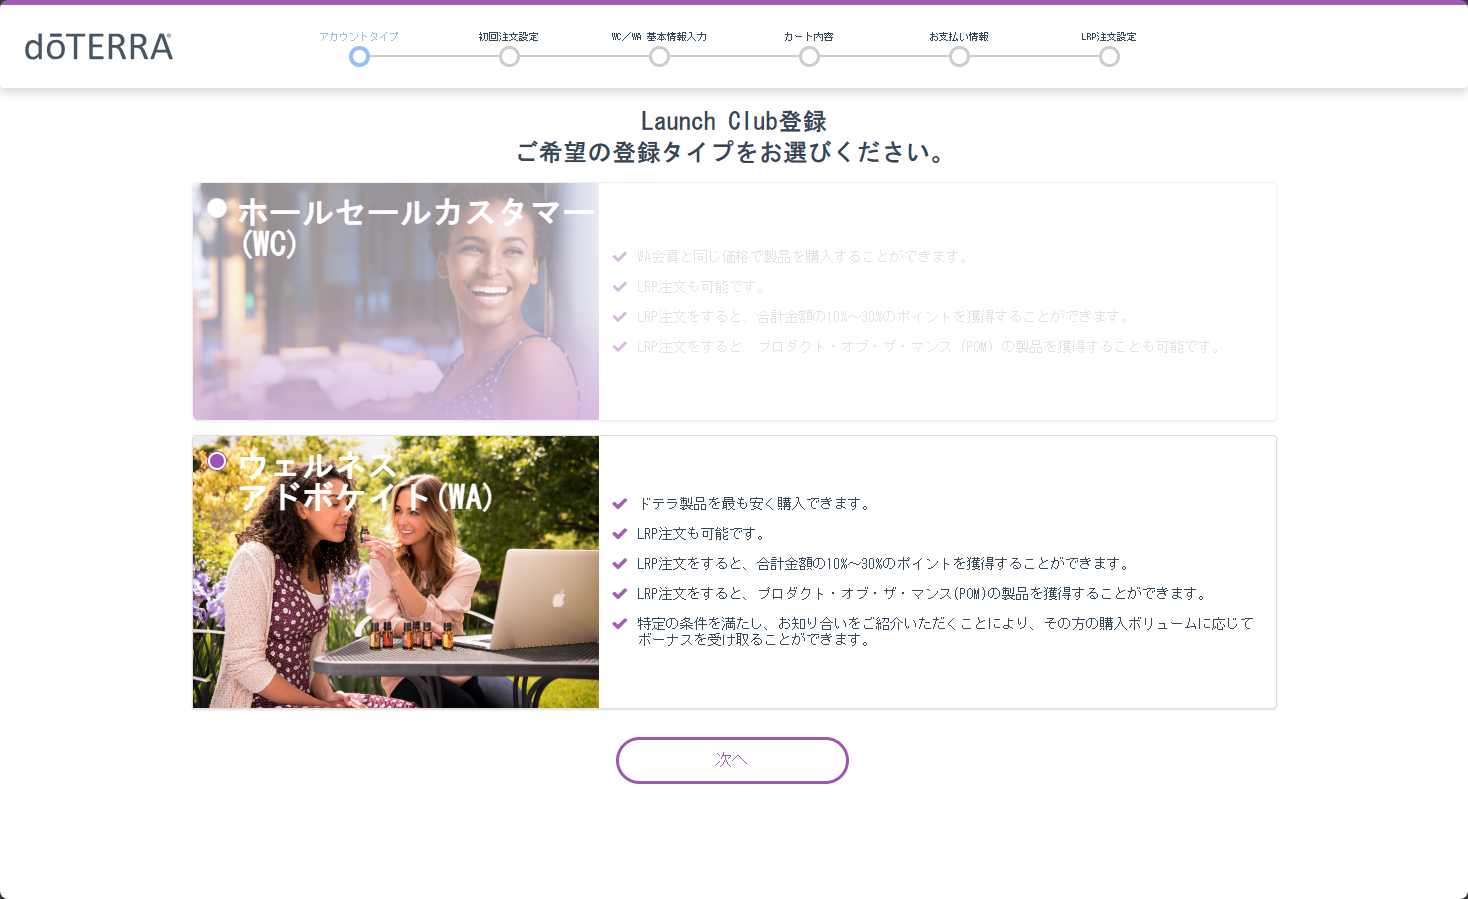Click text WA会員と同じ価格で製品を購入することができます。
Screen dimensions: 1468x899
tap(804, 257)
